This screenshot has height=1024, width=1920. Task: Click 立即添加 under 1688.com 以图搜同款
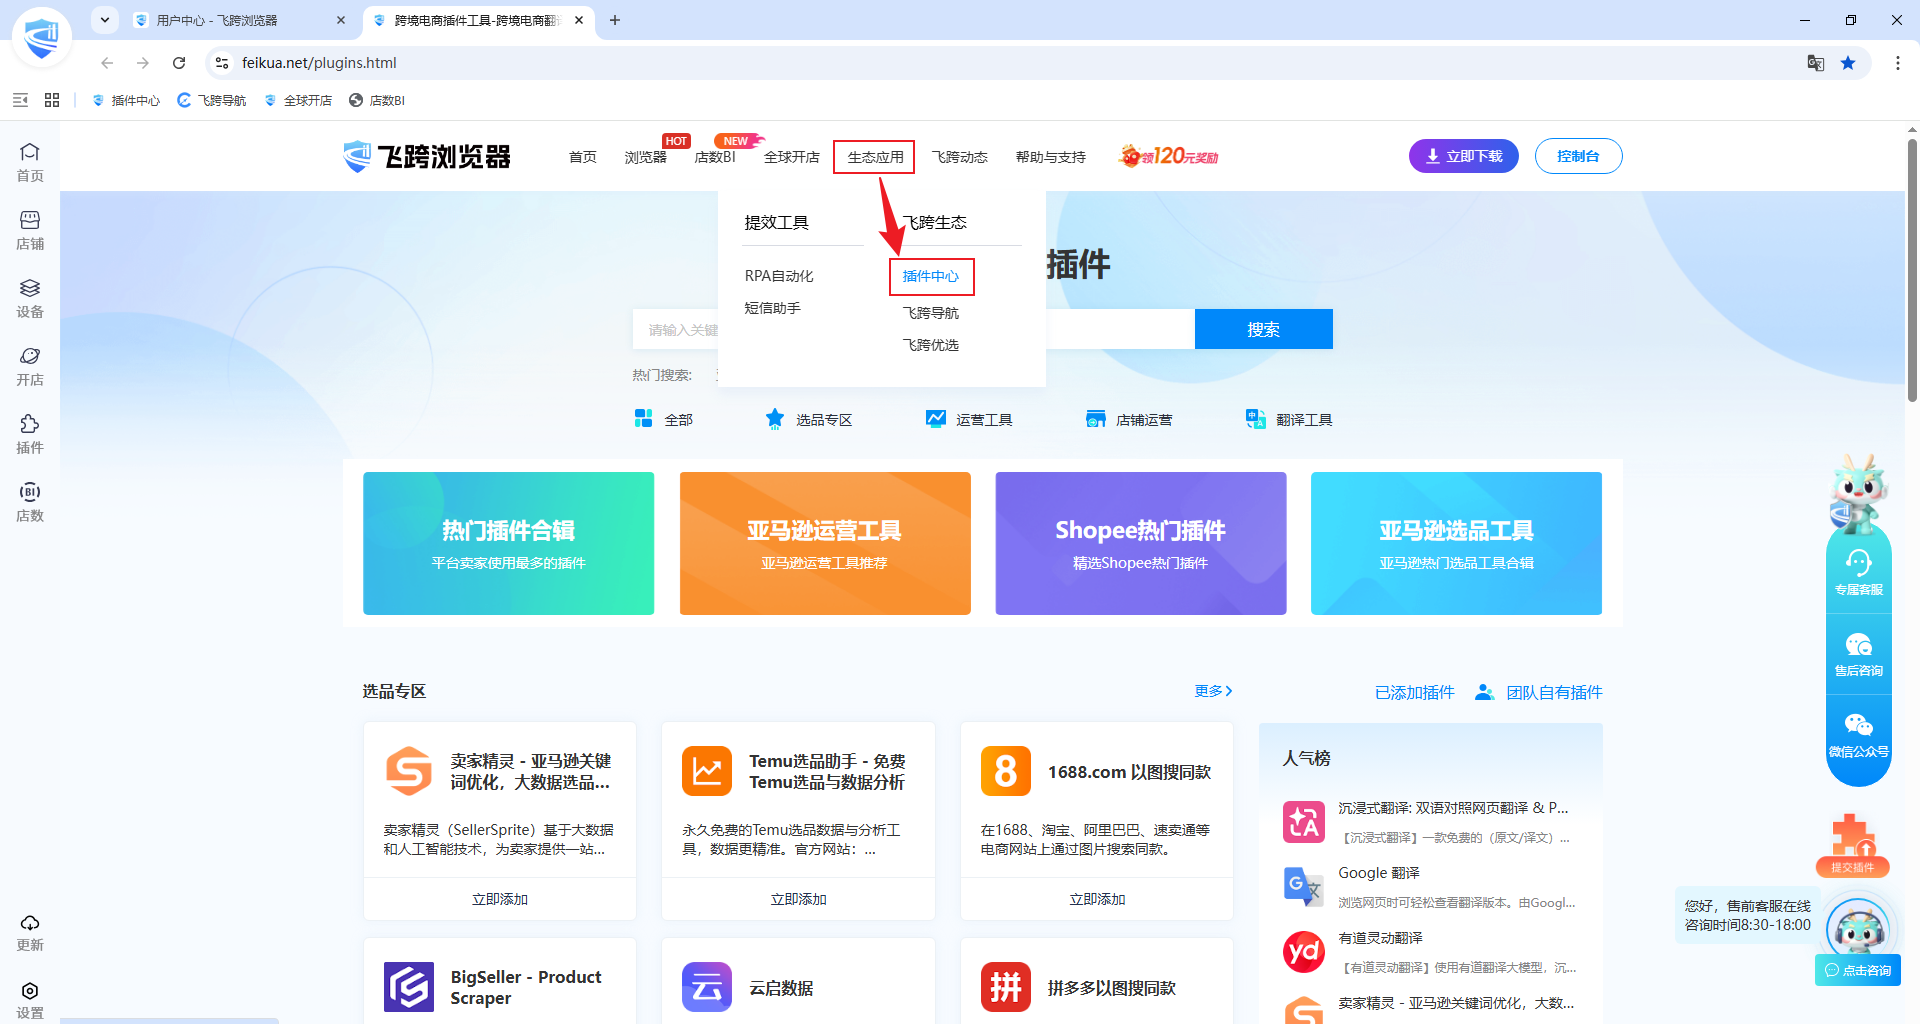click(x=1097, y=899)
